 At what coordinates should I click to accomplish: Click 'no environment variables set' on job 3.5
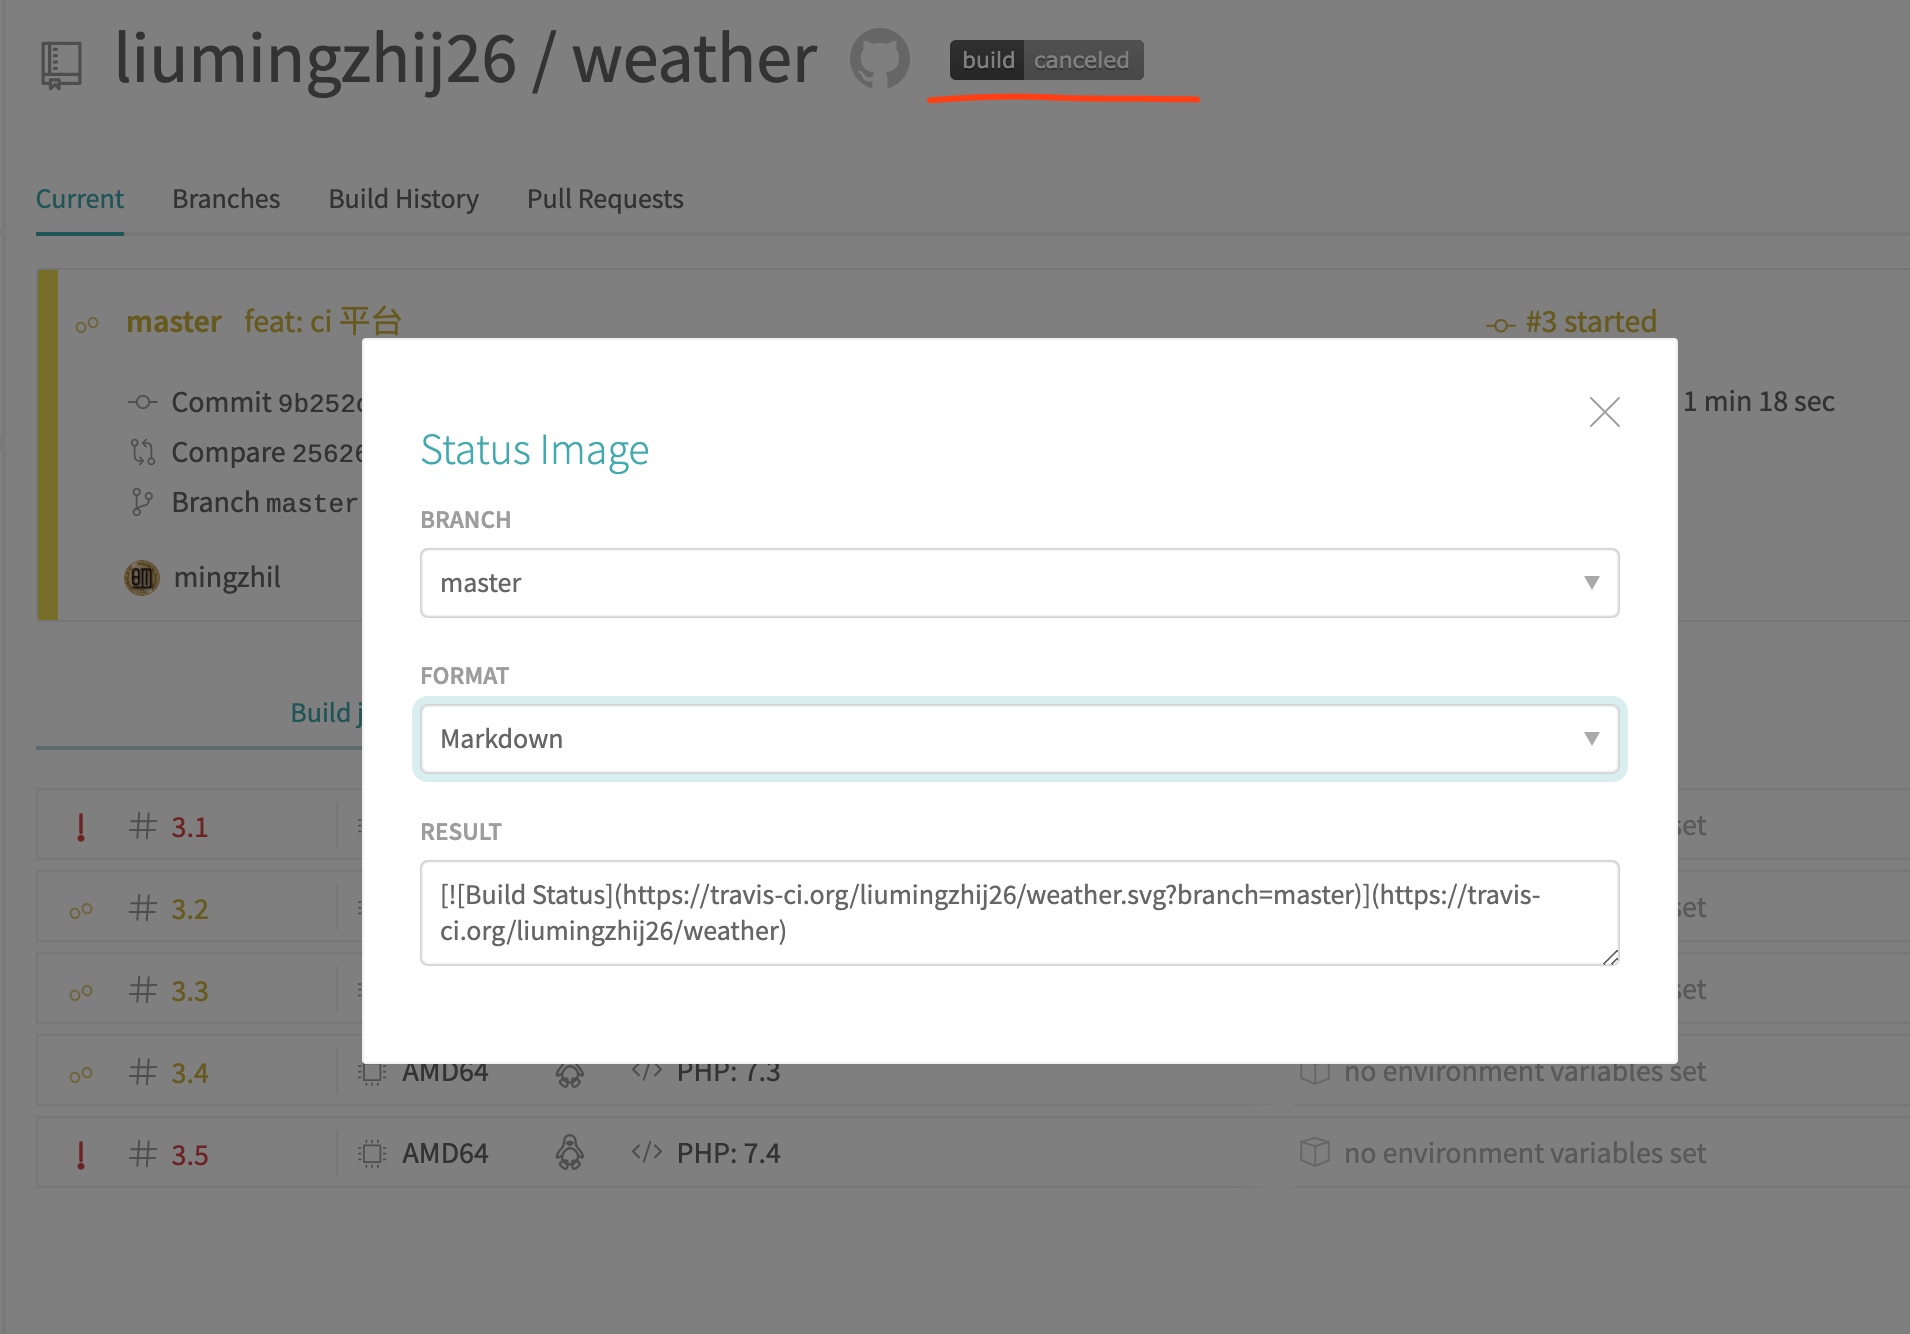(x=1525, y=1154)
